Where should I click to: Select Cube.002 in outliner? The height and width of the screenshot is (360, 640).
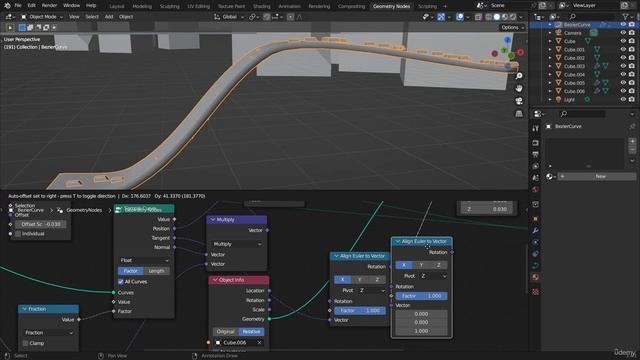(x=574, y=58)
